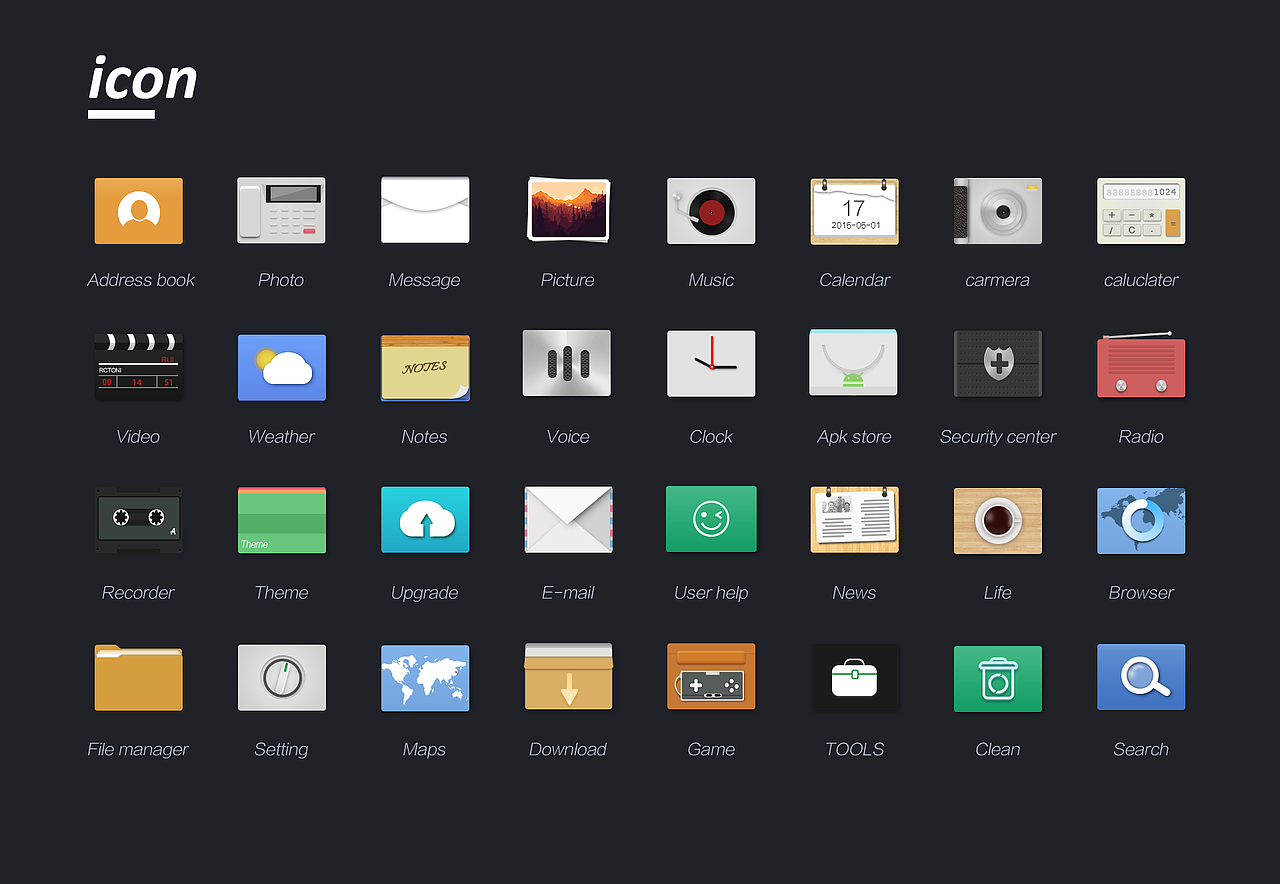This screenshot has width=1280, height=884.
Task: Click the red Radio icon
Action: pyautogui.click(x=1141, y=365)
